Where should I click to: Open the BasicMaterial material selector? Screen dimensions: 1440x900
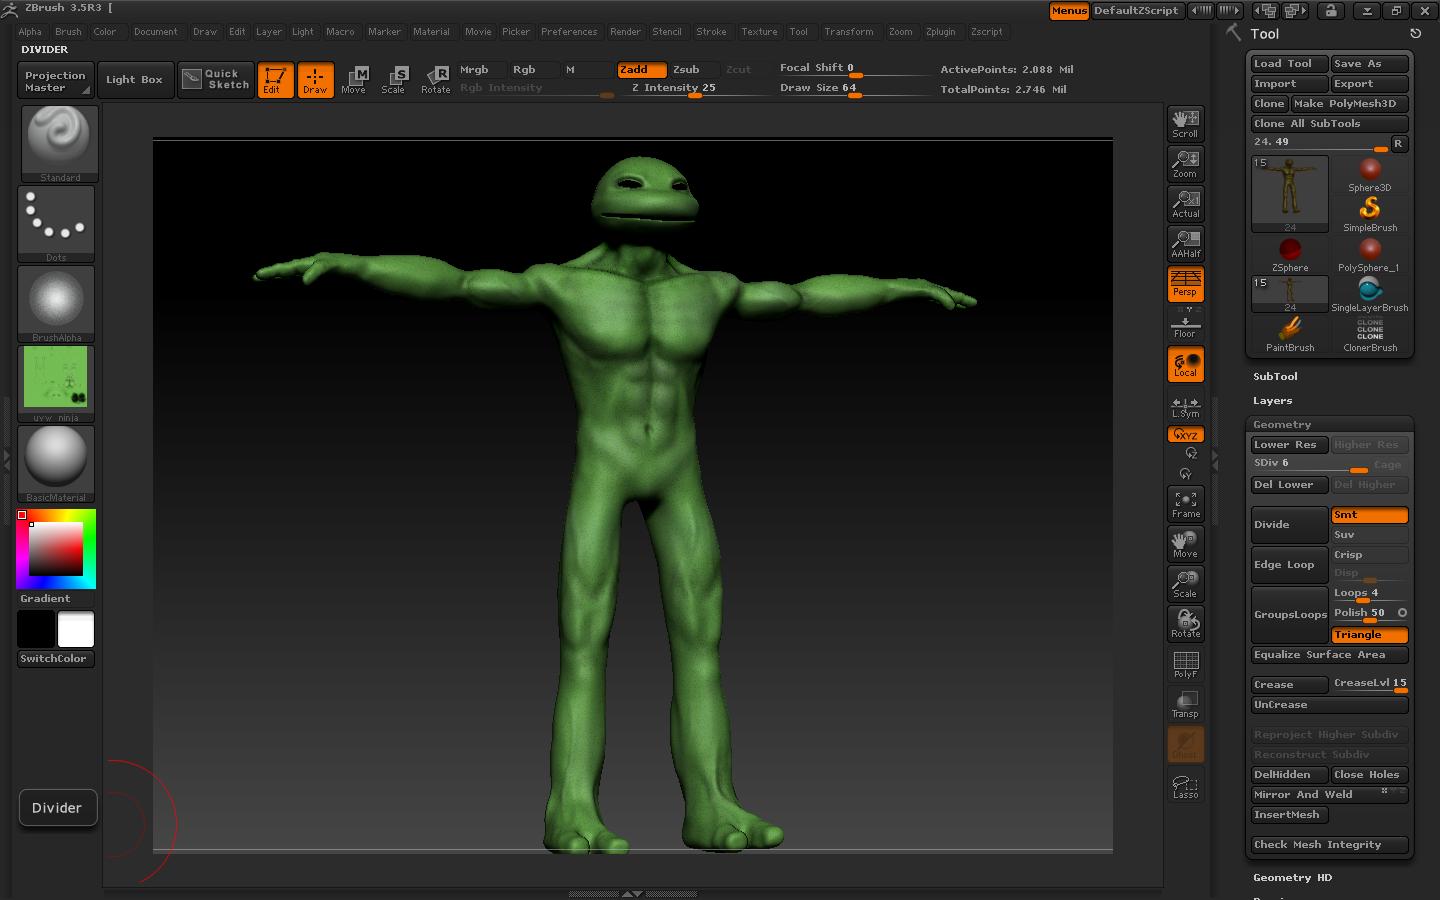point(56,464)
